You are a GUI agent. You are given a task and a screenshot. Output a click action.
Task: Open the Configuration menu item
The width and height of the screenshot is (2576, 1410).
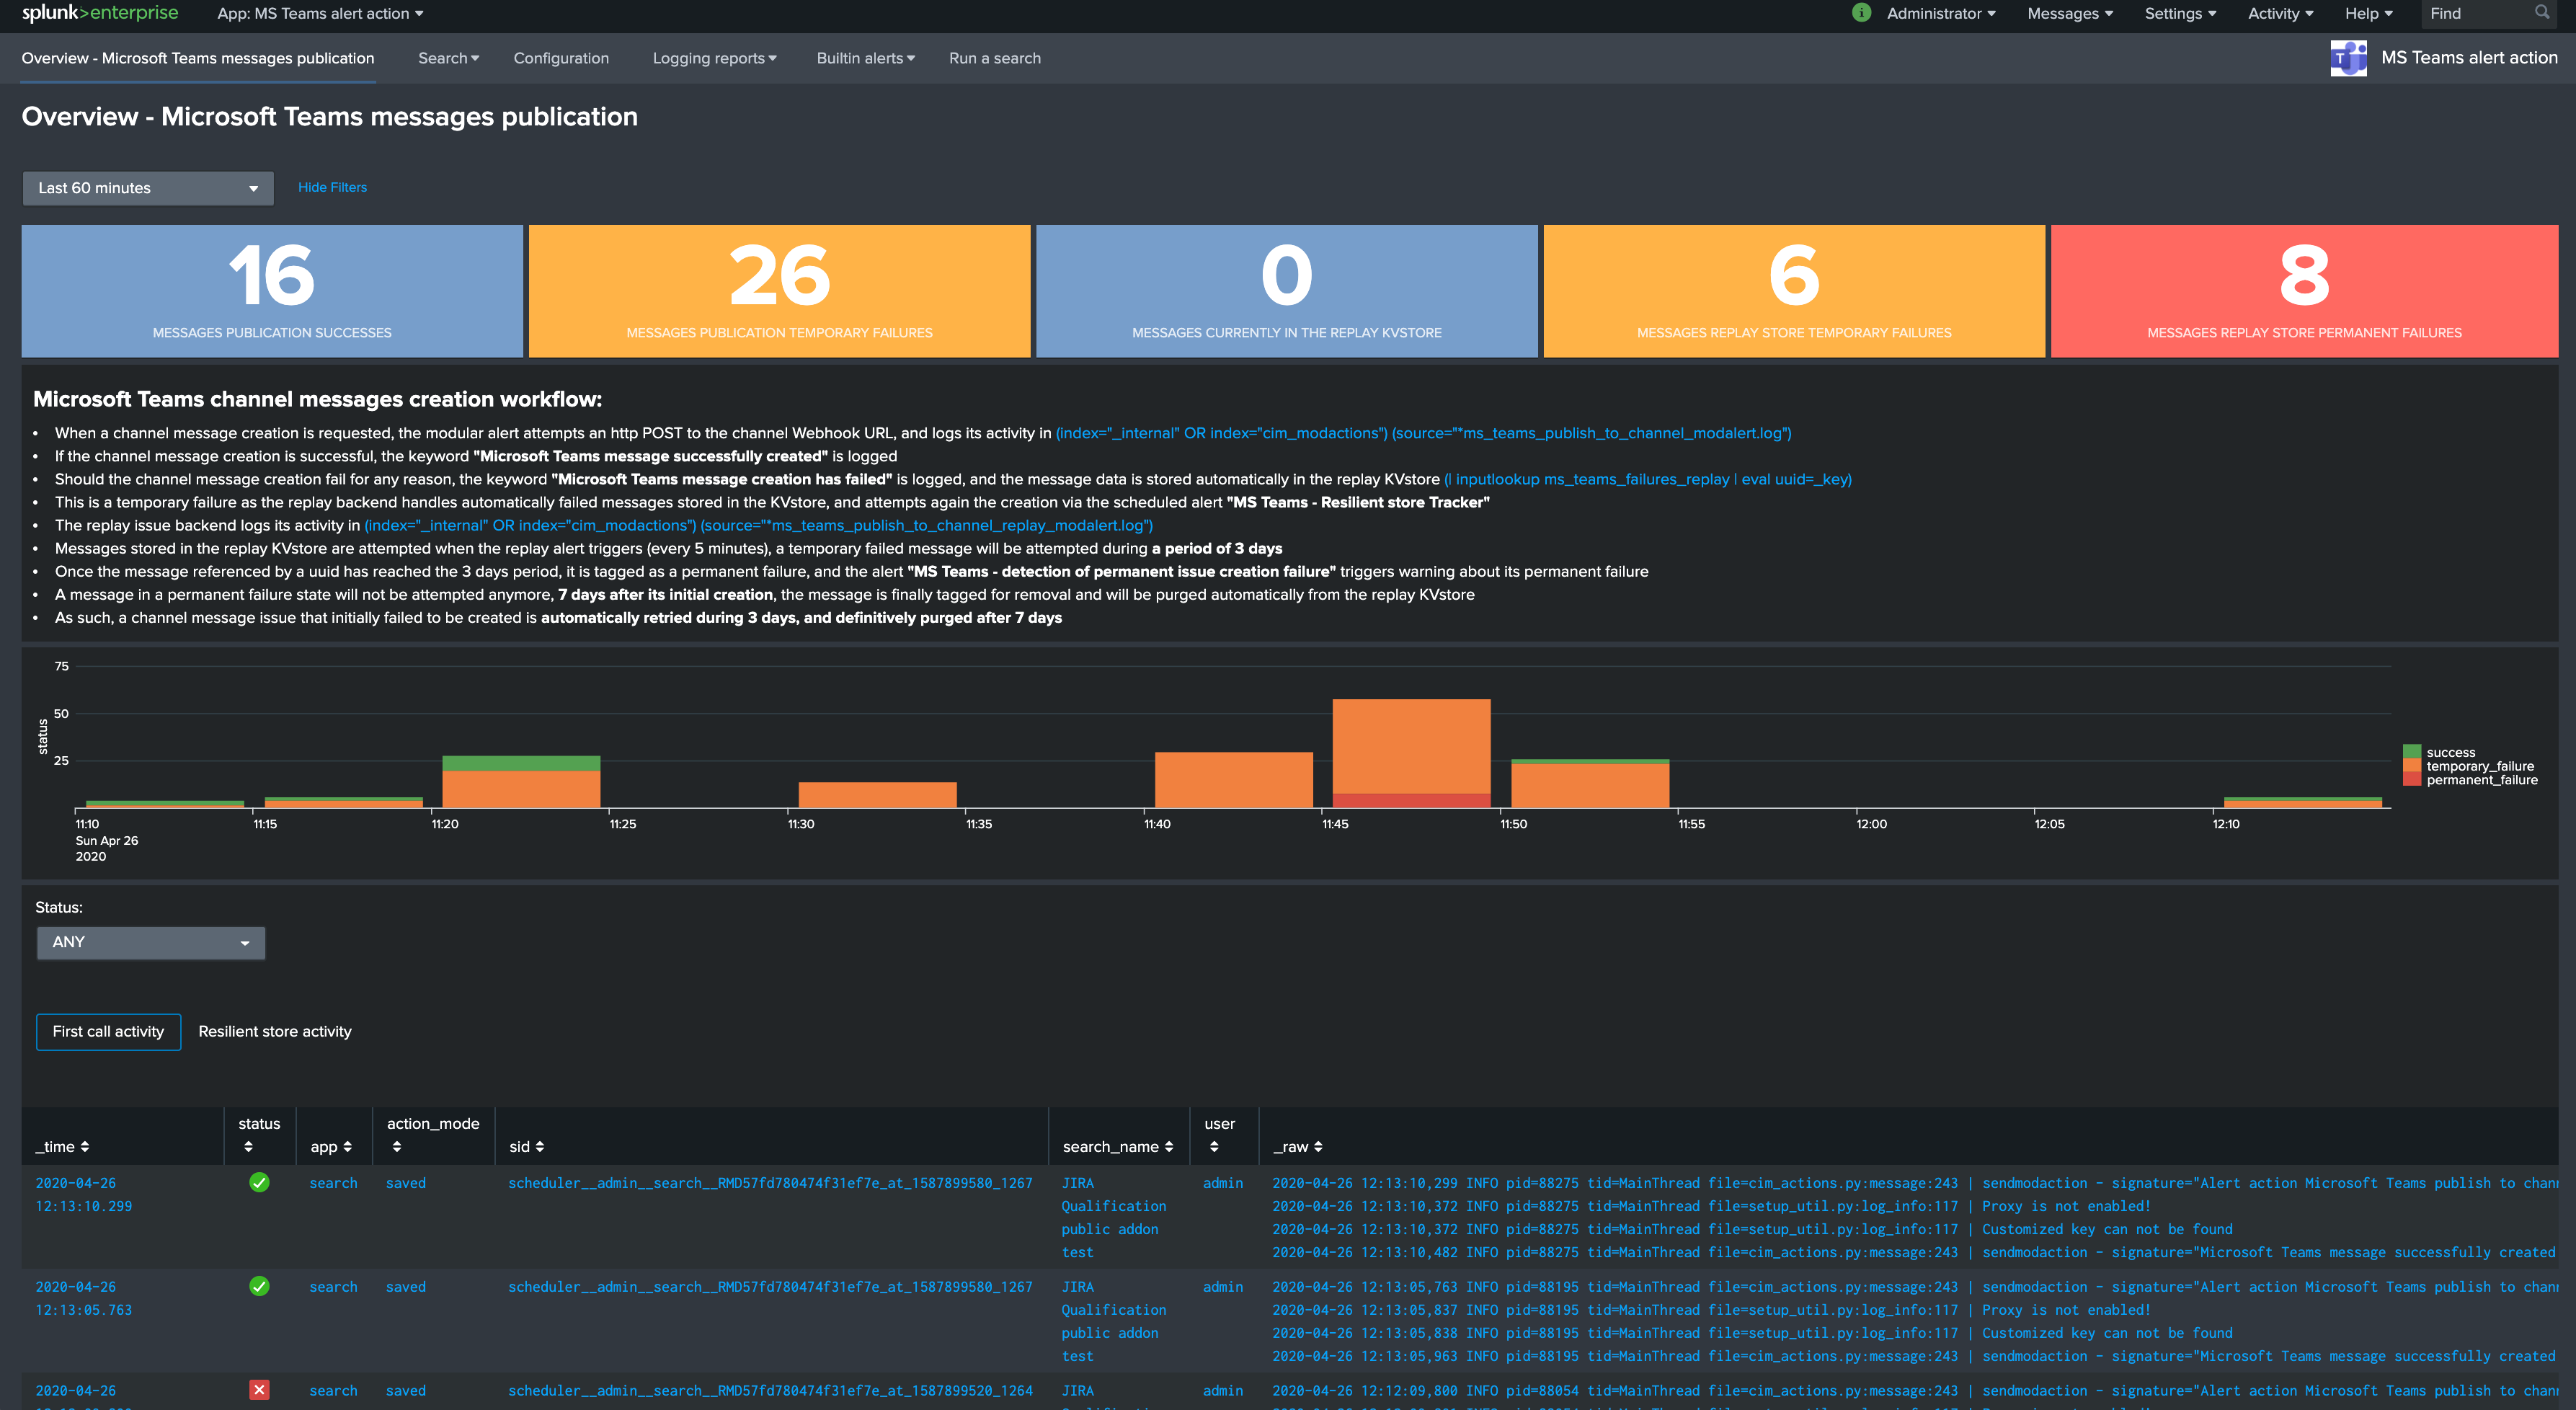coord(561,58)
